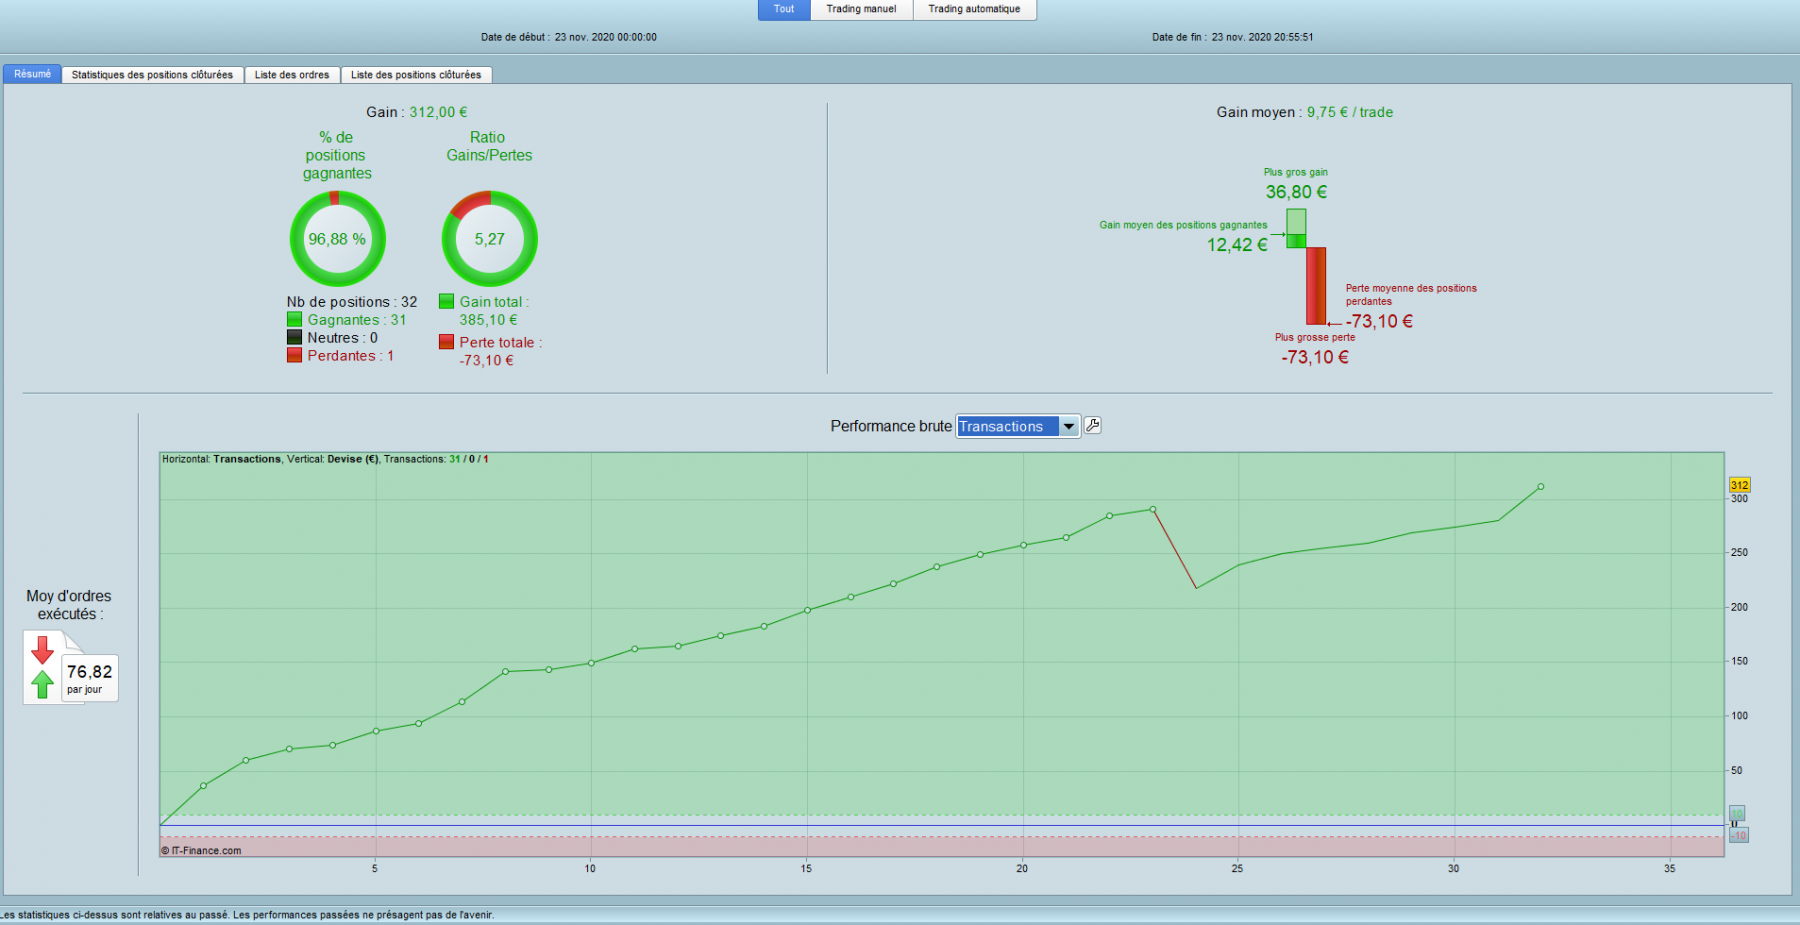Click the 96,88 % winning positions donut

pos(337,239)
